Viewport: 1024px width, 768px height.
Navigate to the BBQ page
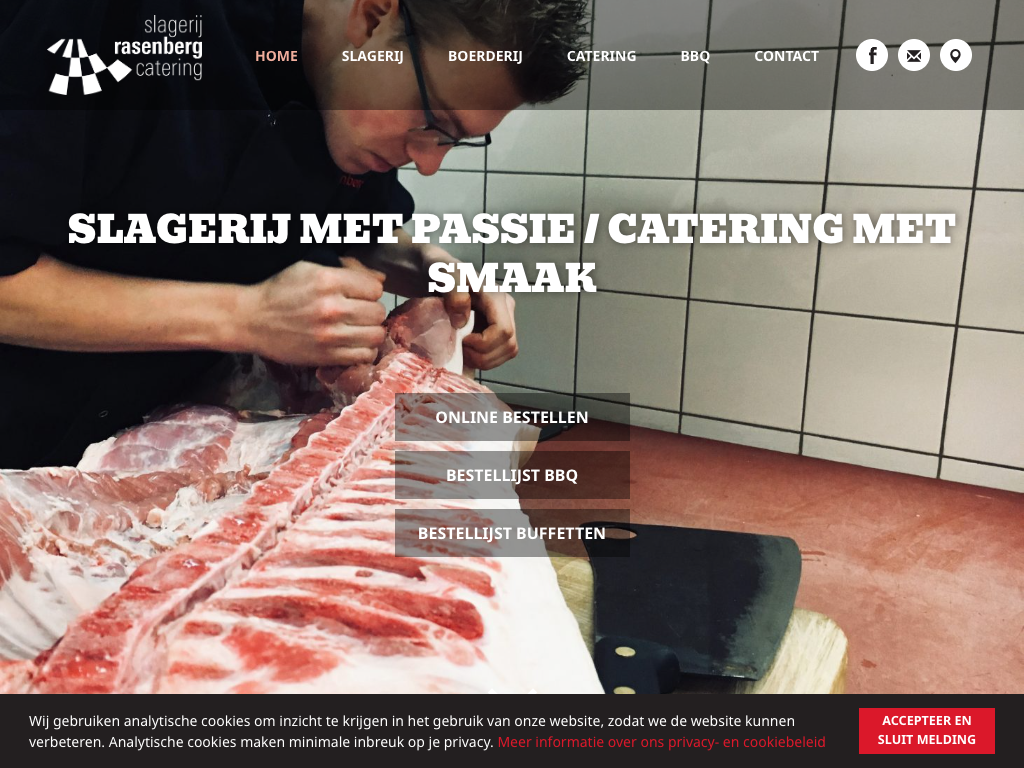click(695, 56)
